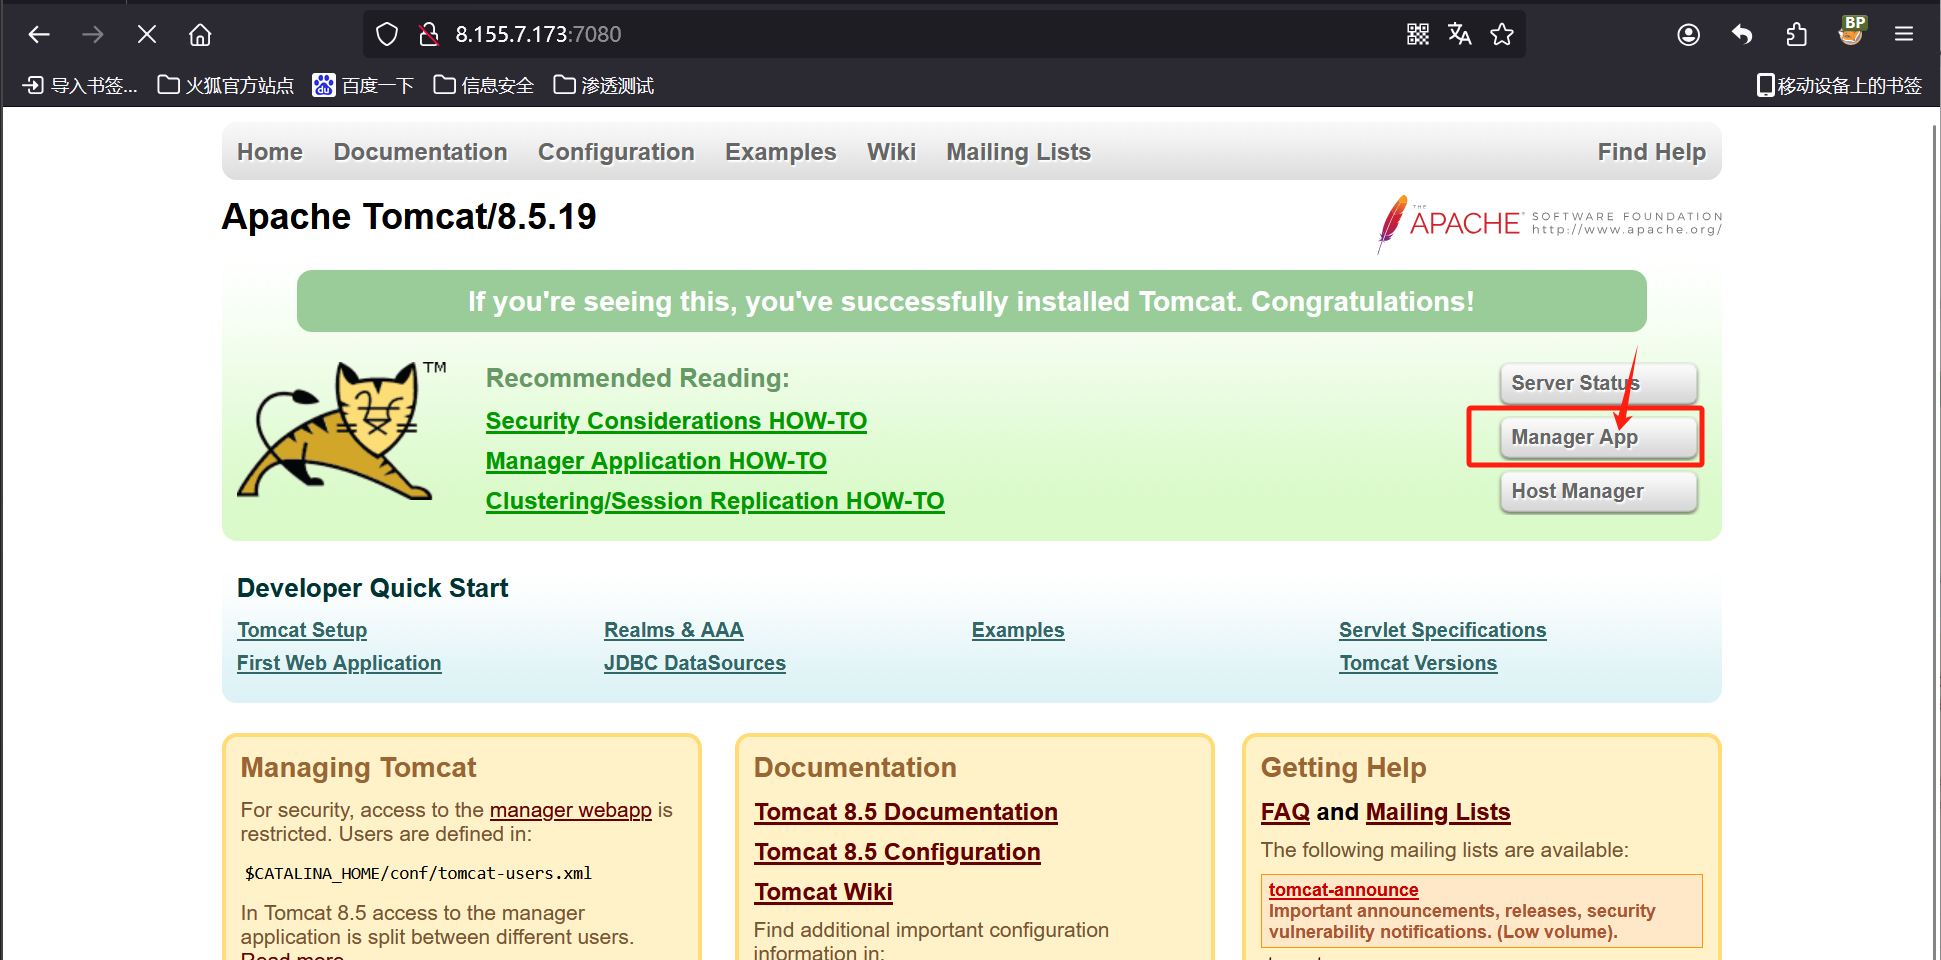The image size is (1941, 960).
Task: Open the account profile icon
Action: pos(1689,35)
